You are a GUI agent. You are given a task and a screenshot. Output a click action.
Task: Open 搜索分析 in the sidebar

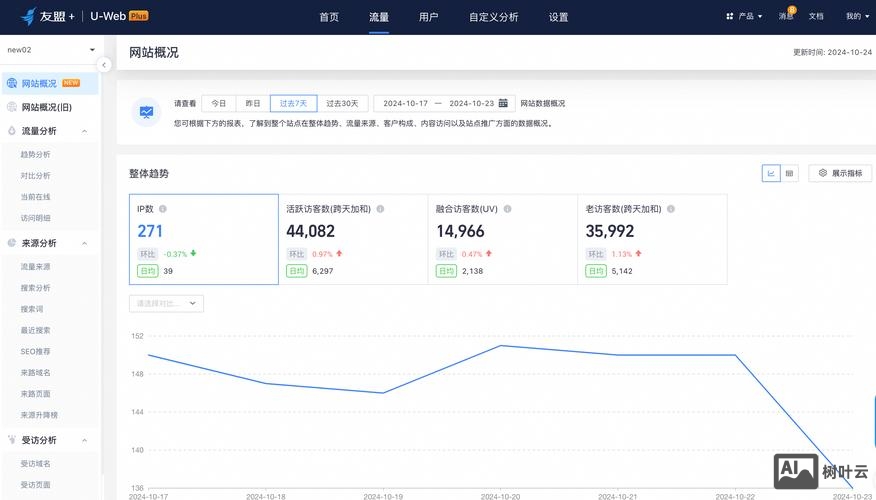click(35, 288)
